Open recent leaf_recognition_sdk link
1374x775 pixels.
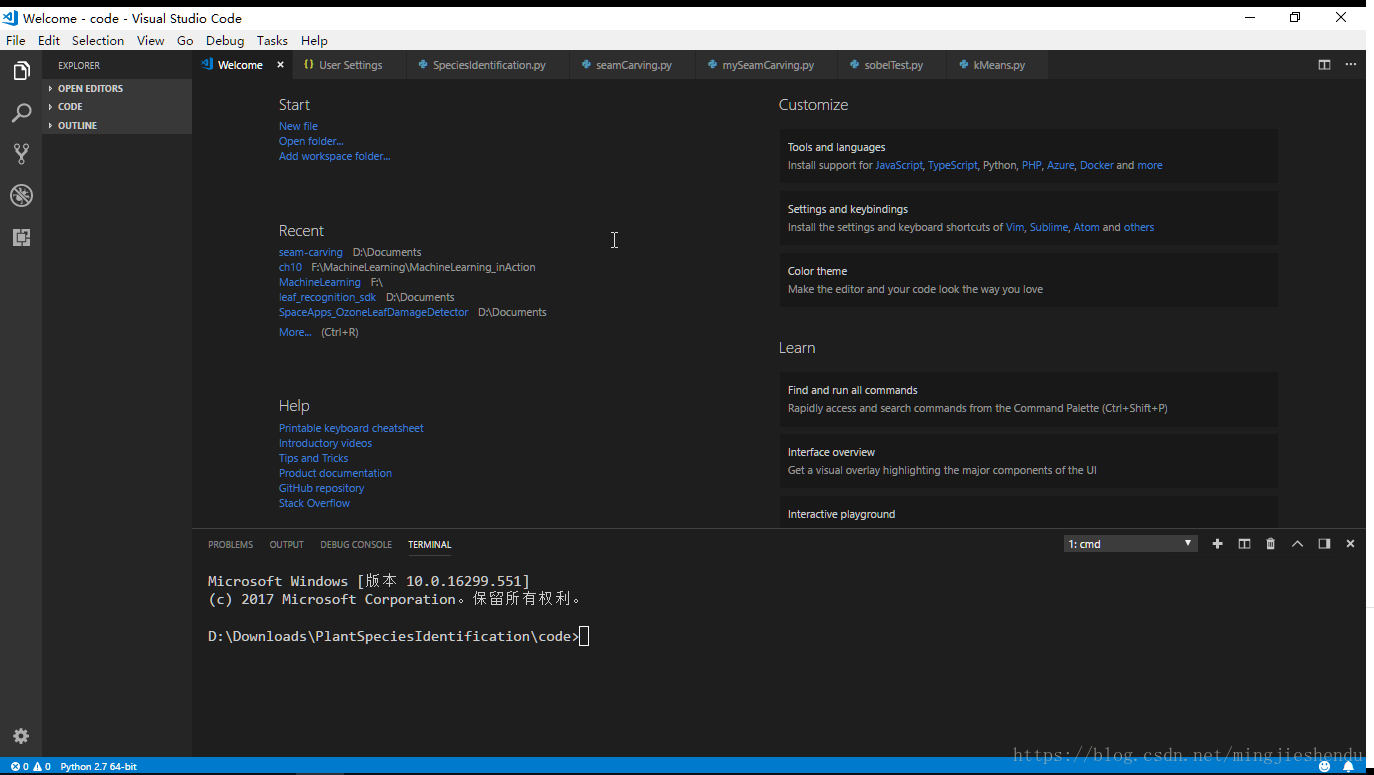[x=327, y=297]
